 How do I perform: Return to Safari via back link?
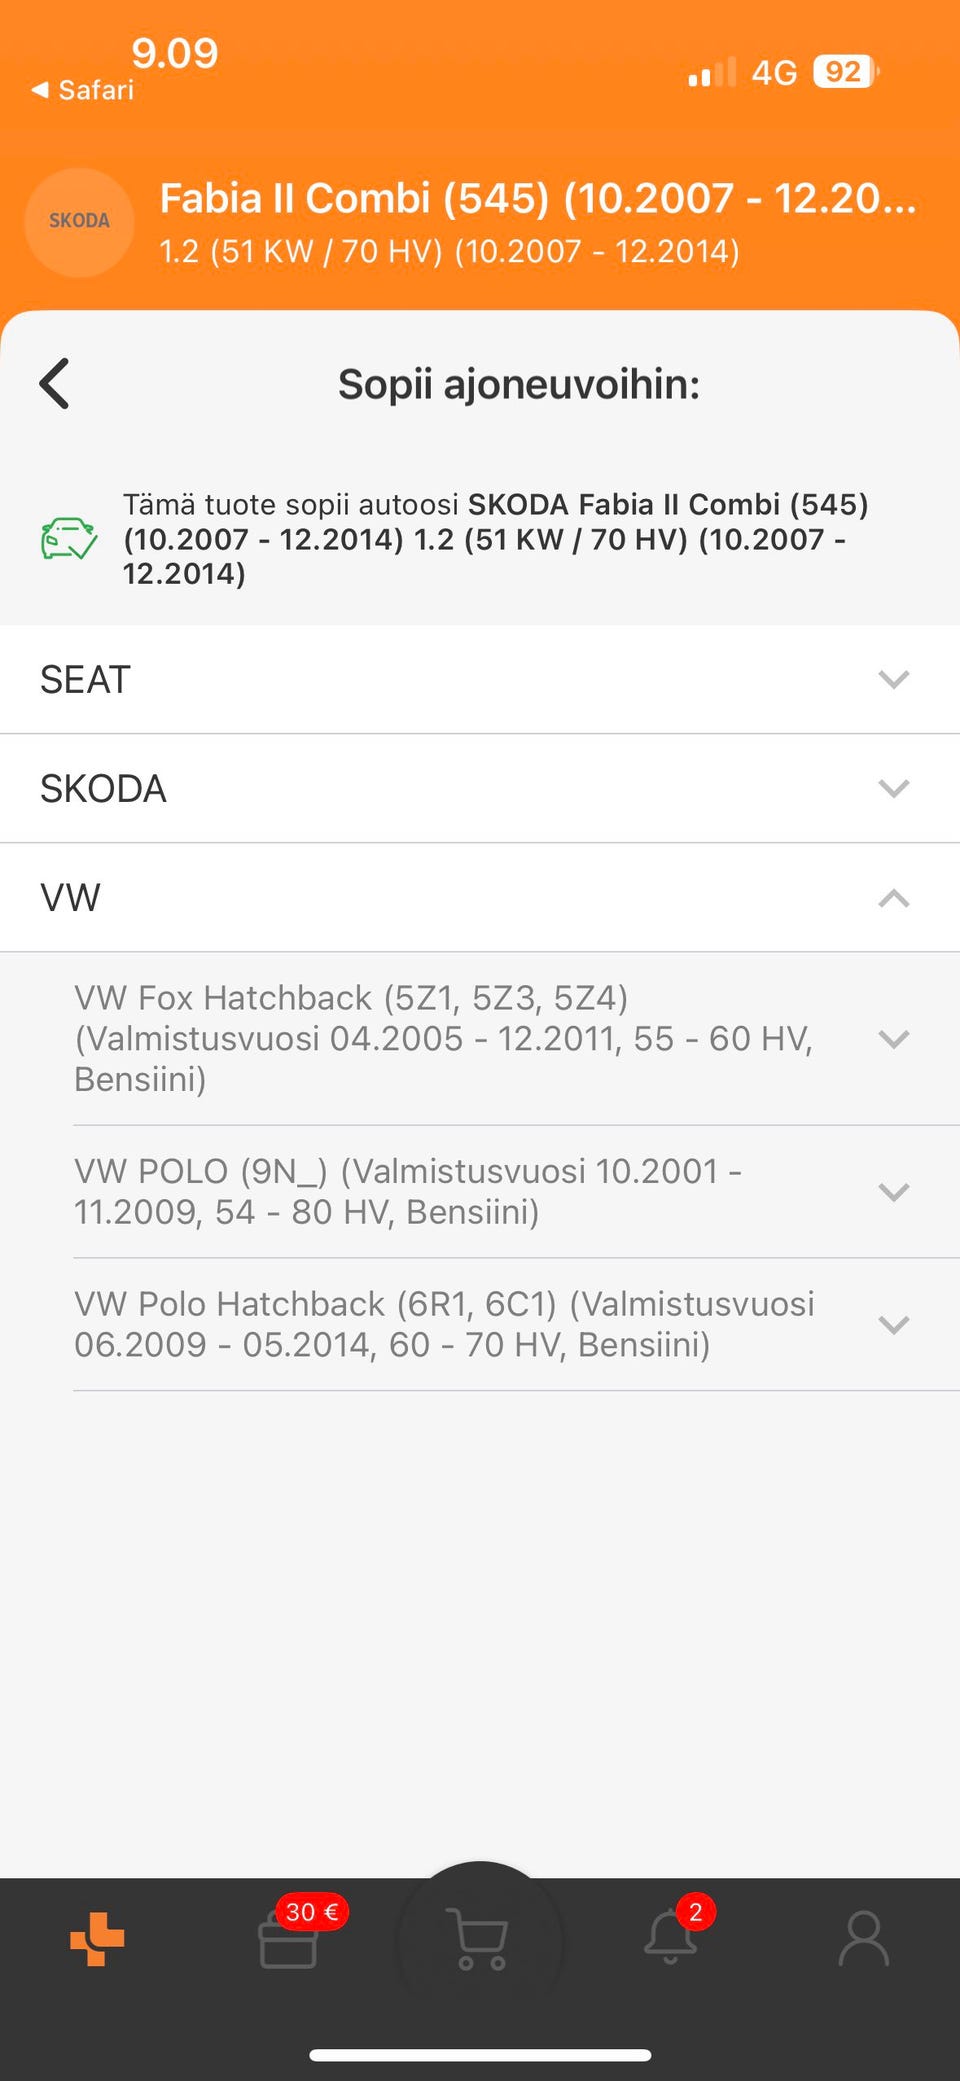(83, 90)
